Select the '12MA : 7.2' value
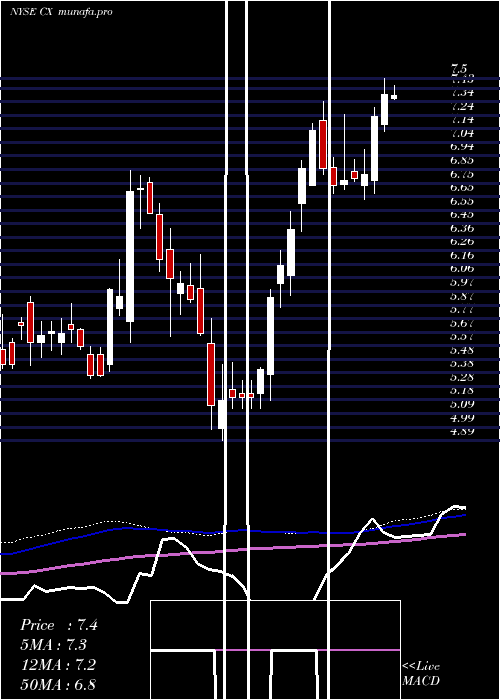500x700 pixels. (x=58, y=665)
